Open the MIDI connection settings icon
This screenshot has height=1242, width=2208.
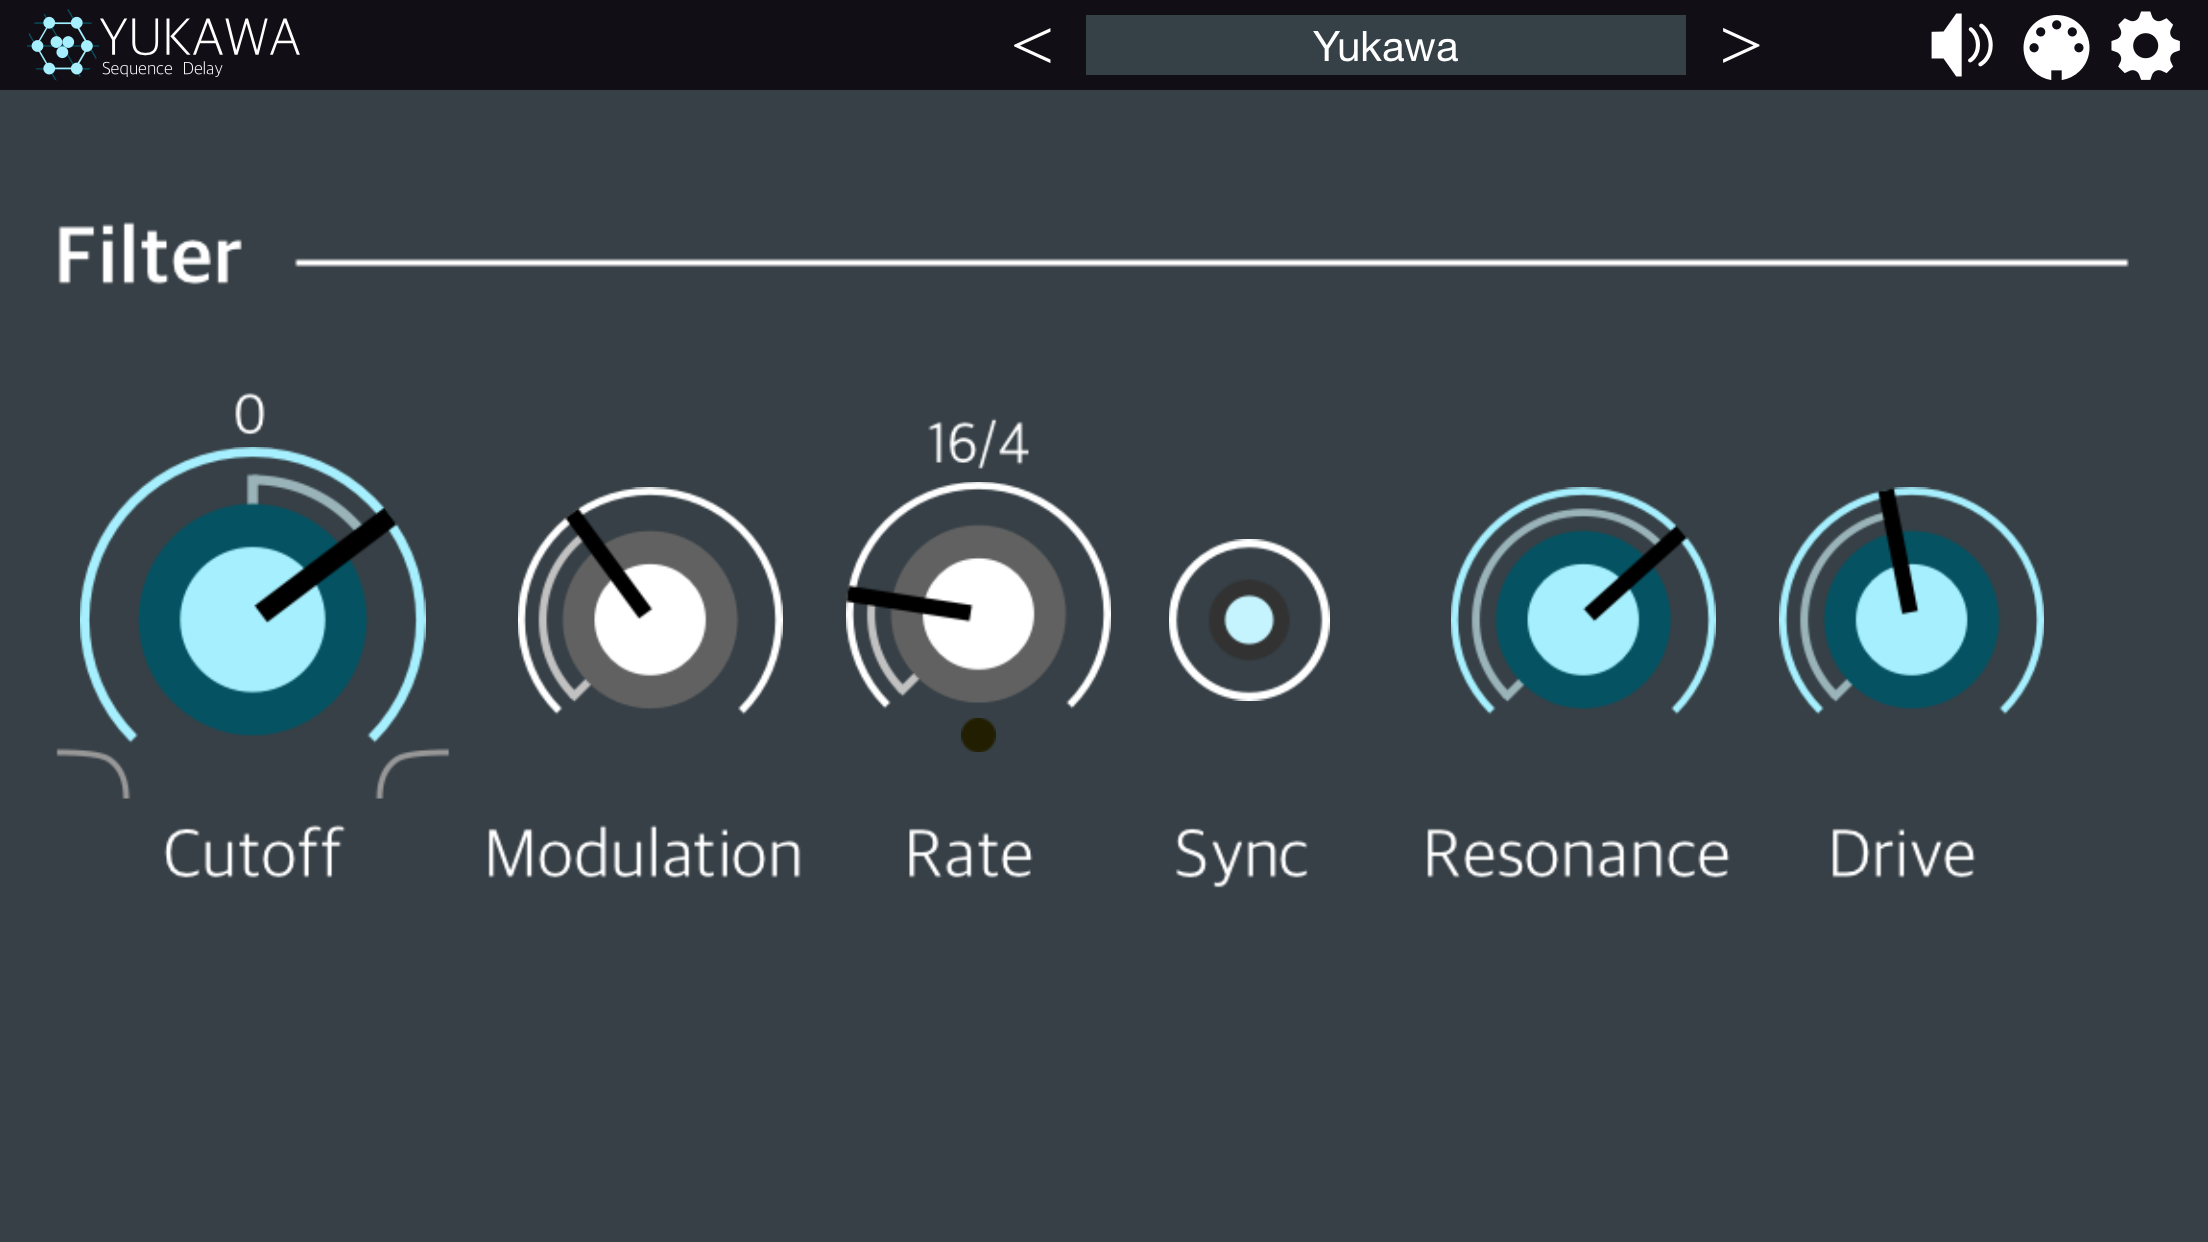coord(2057,44)
